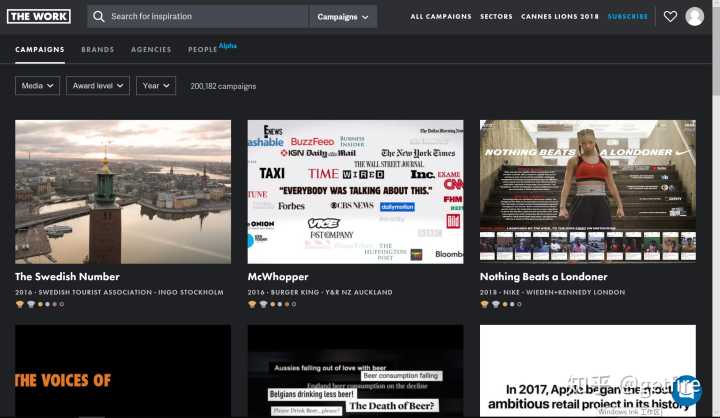Open the Nothing Beats a Londoner thumbnail

tap(588, 192)
